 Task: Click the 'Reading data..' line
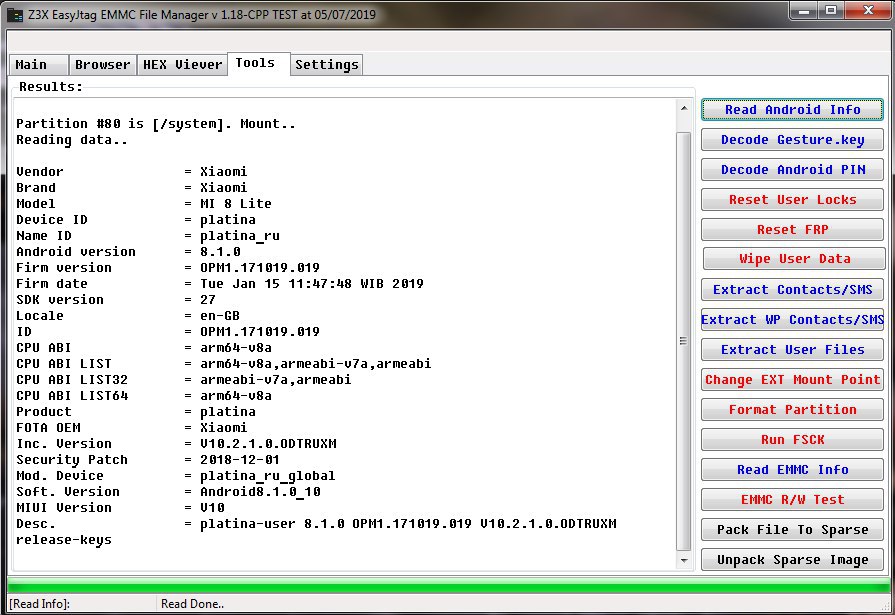pyautogui.click(x=72, y=140)
